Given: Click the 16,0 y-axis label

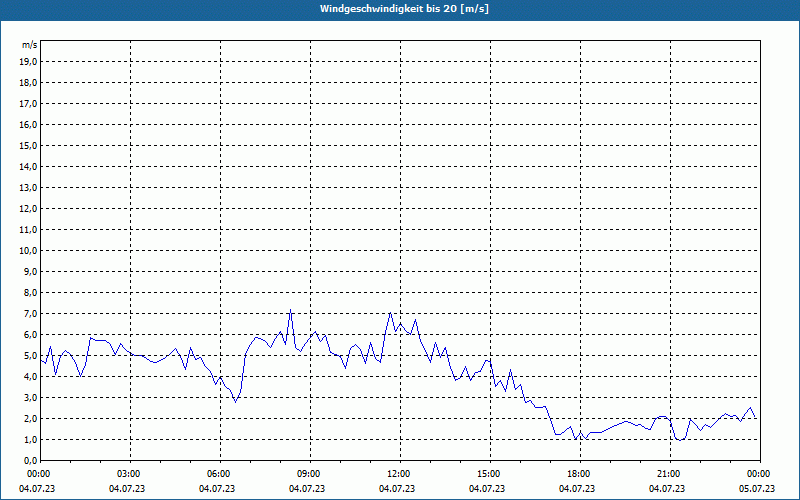Looking at the screenshot, I should (28, 124).
